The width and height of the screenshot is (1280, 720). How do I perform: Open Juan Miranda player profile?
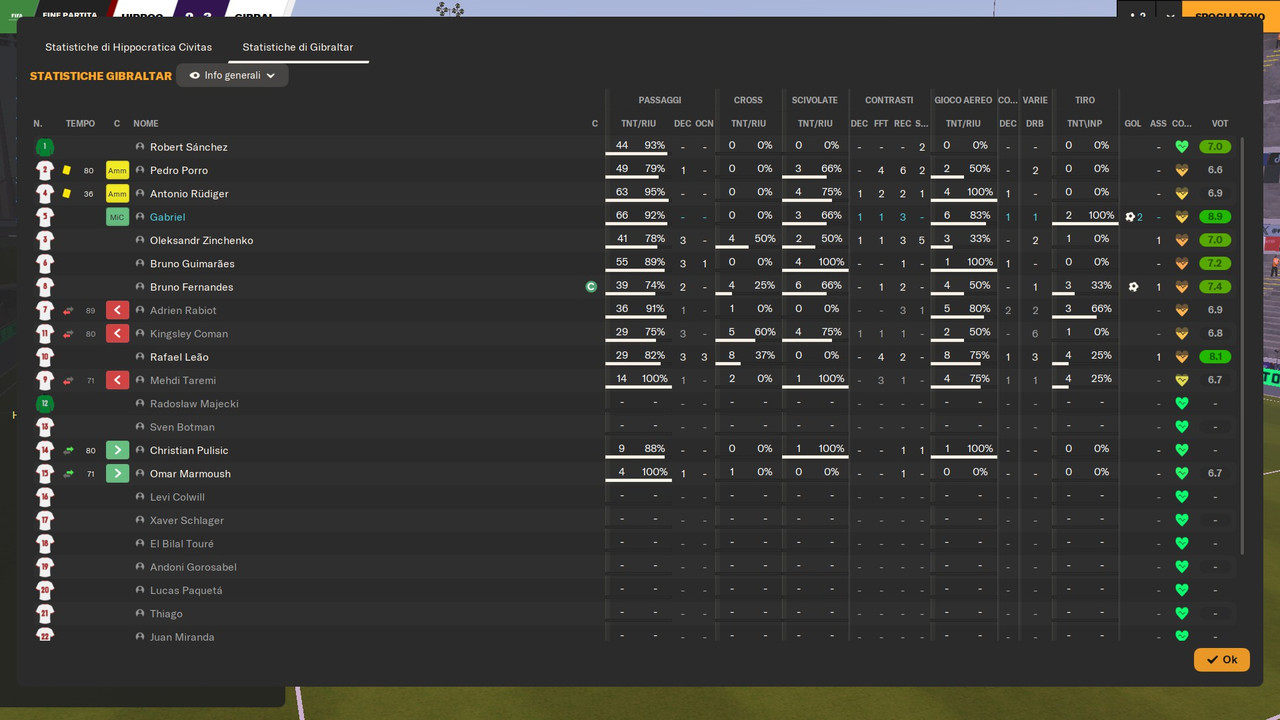click(182, 637)
